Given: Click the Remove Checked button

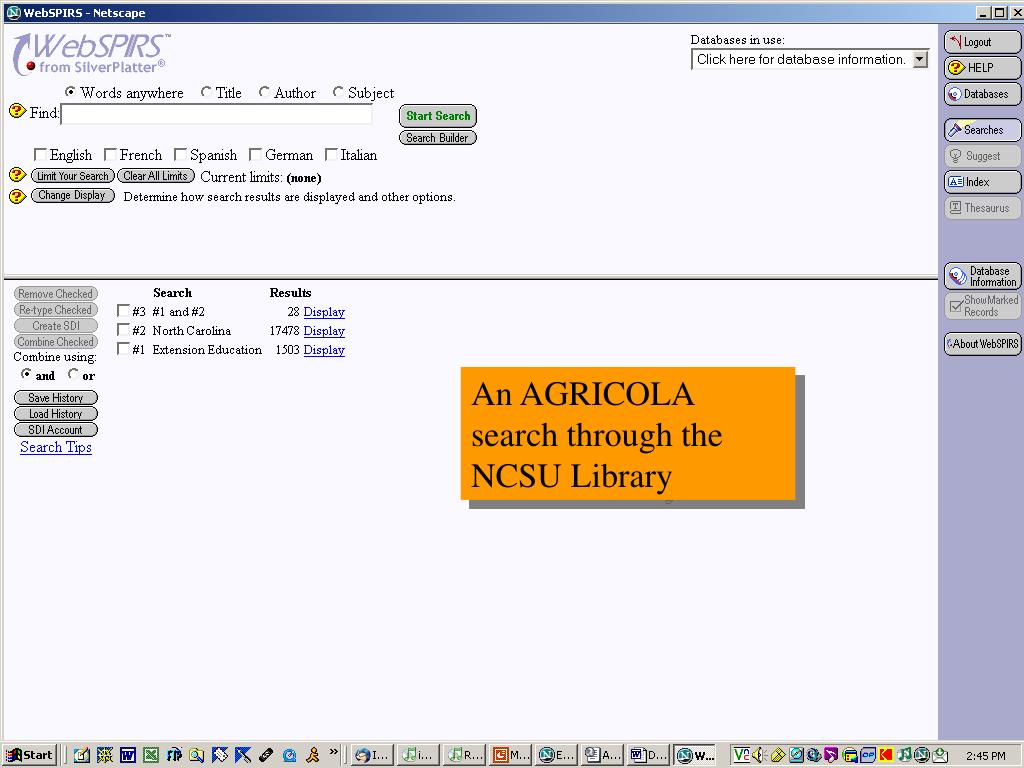Looking at the screenshot, I should [x=56, y=294].
